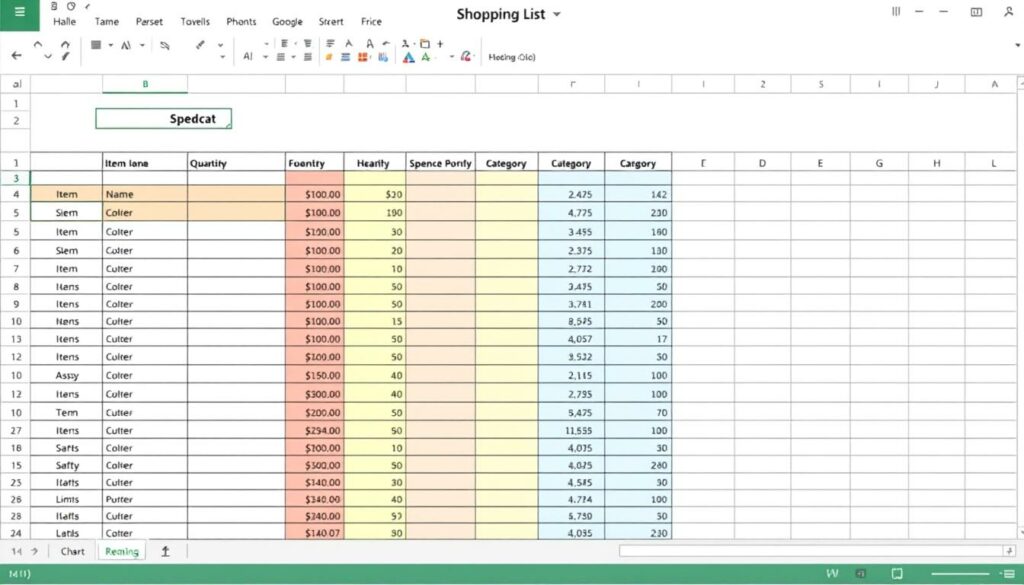
Task: Open the Tovells menu
Action: (x=195, y=22)
